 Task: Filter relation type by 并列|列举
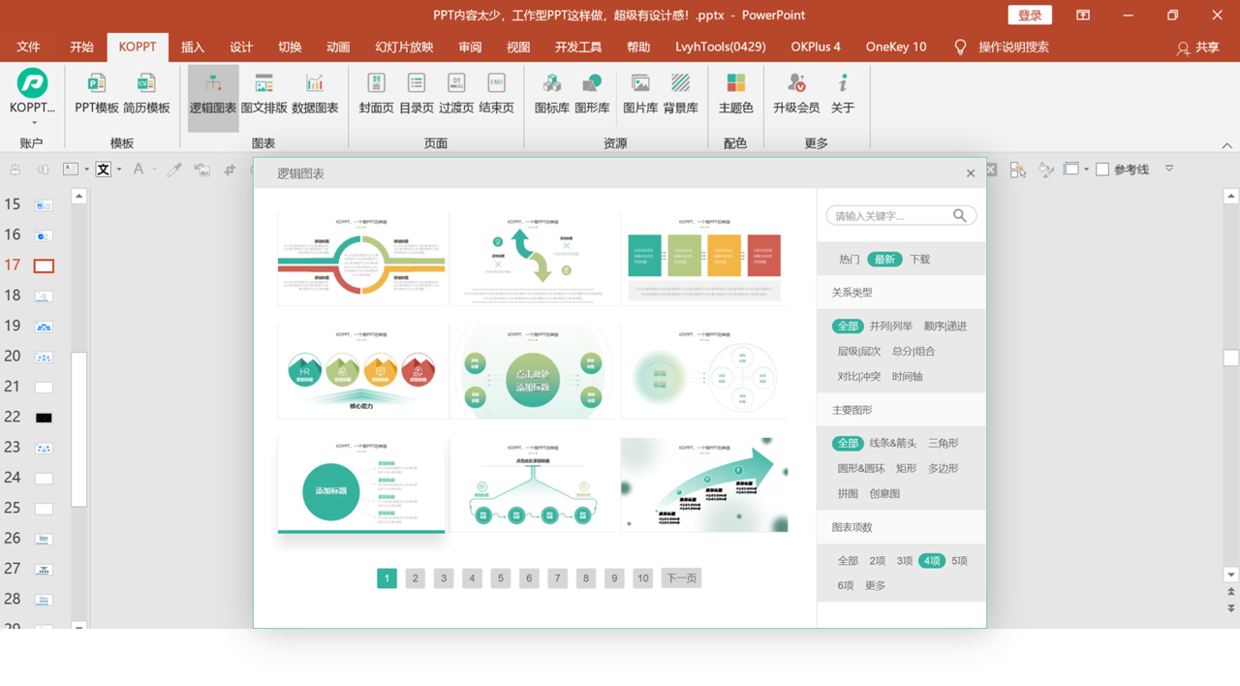point(890,326)
